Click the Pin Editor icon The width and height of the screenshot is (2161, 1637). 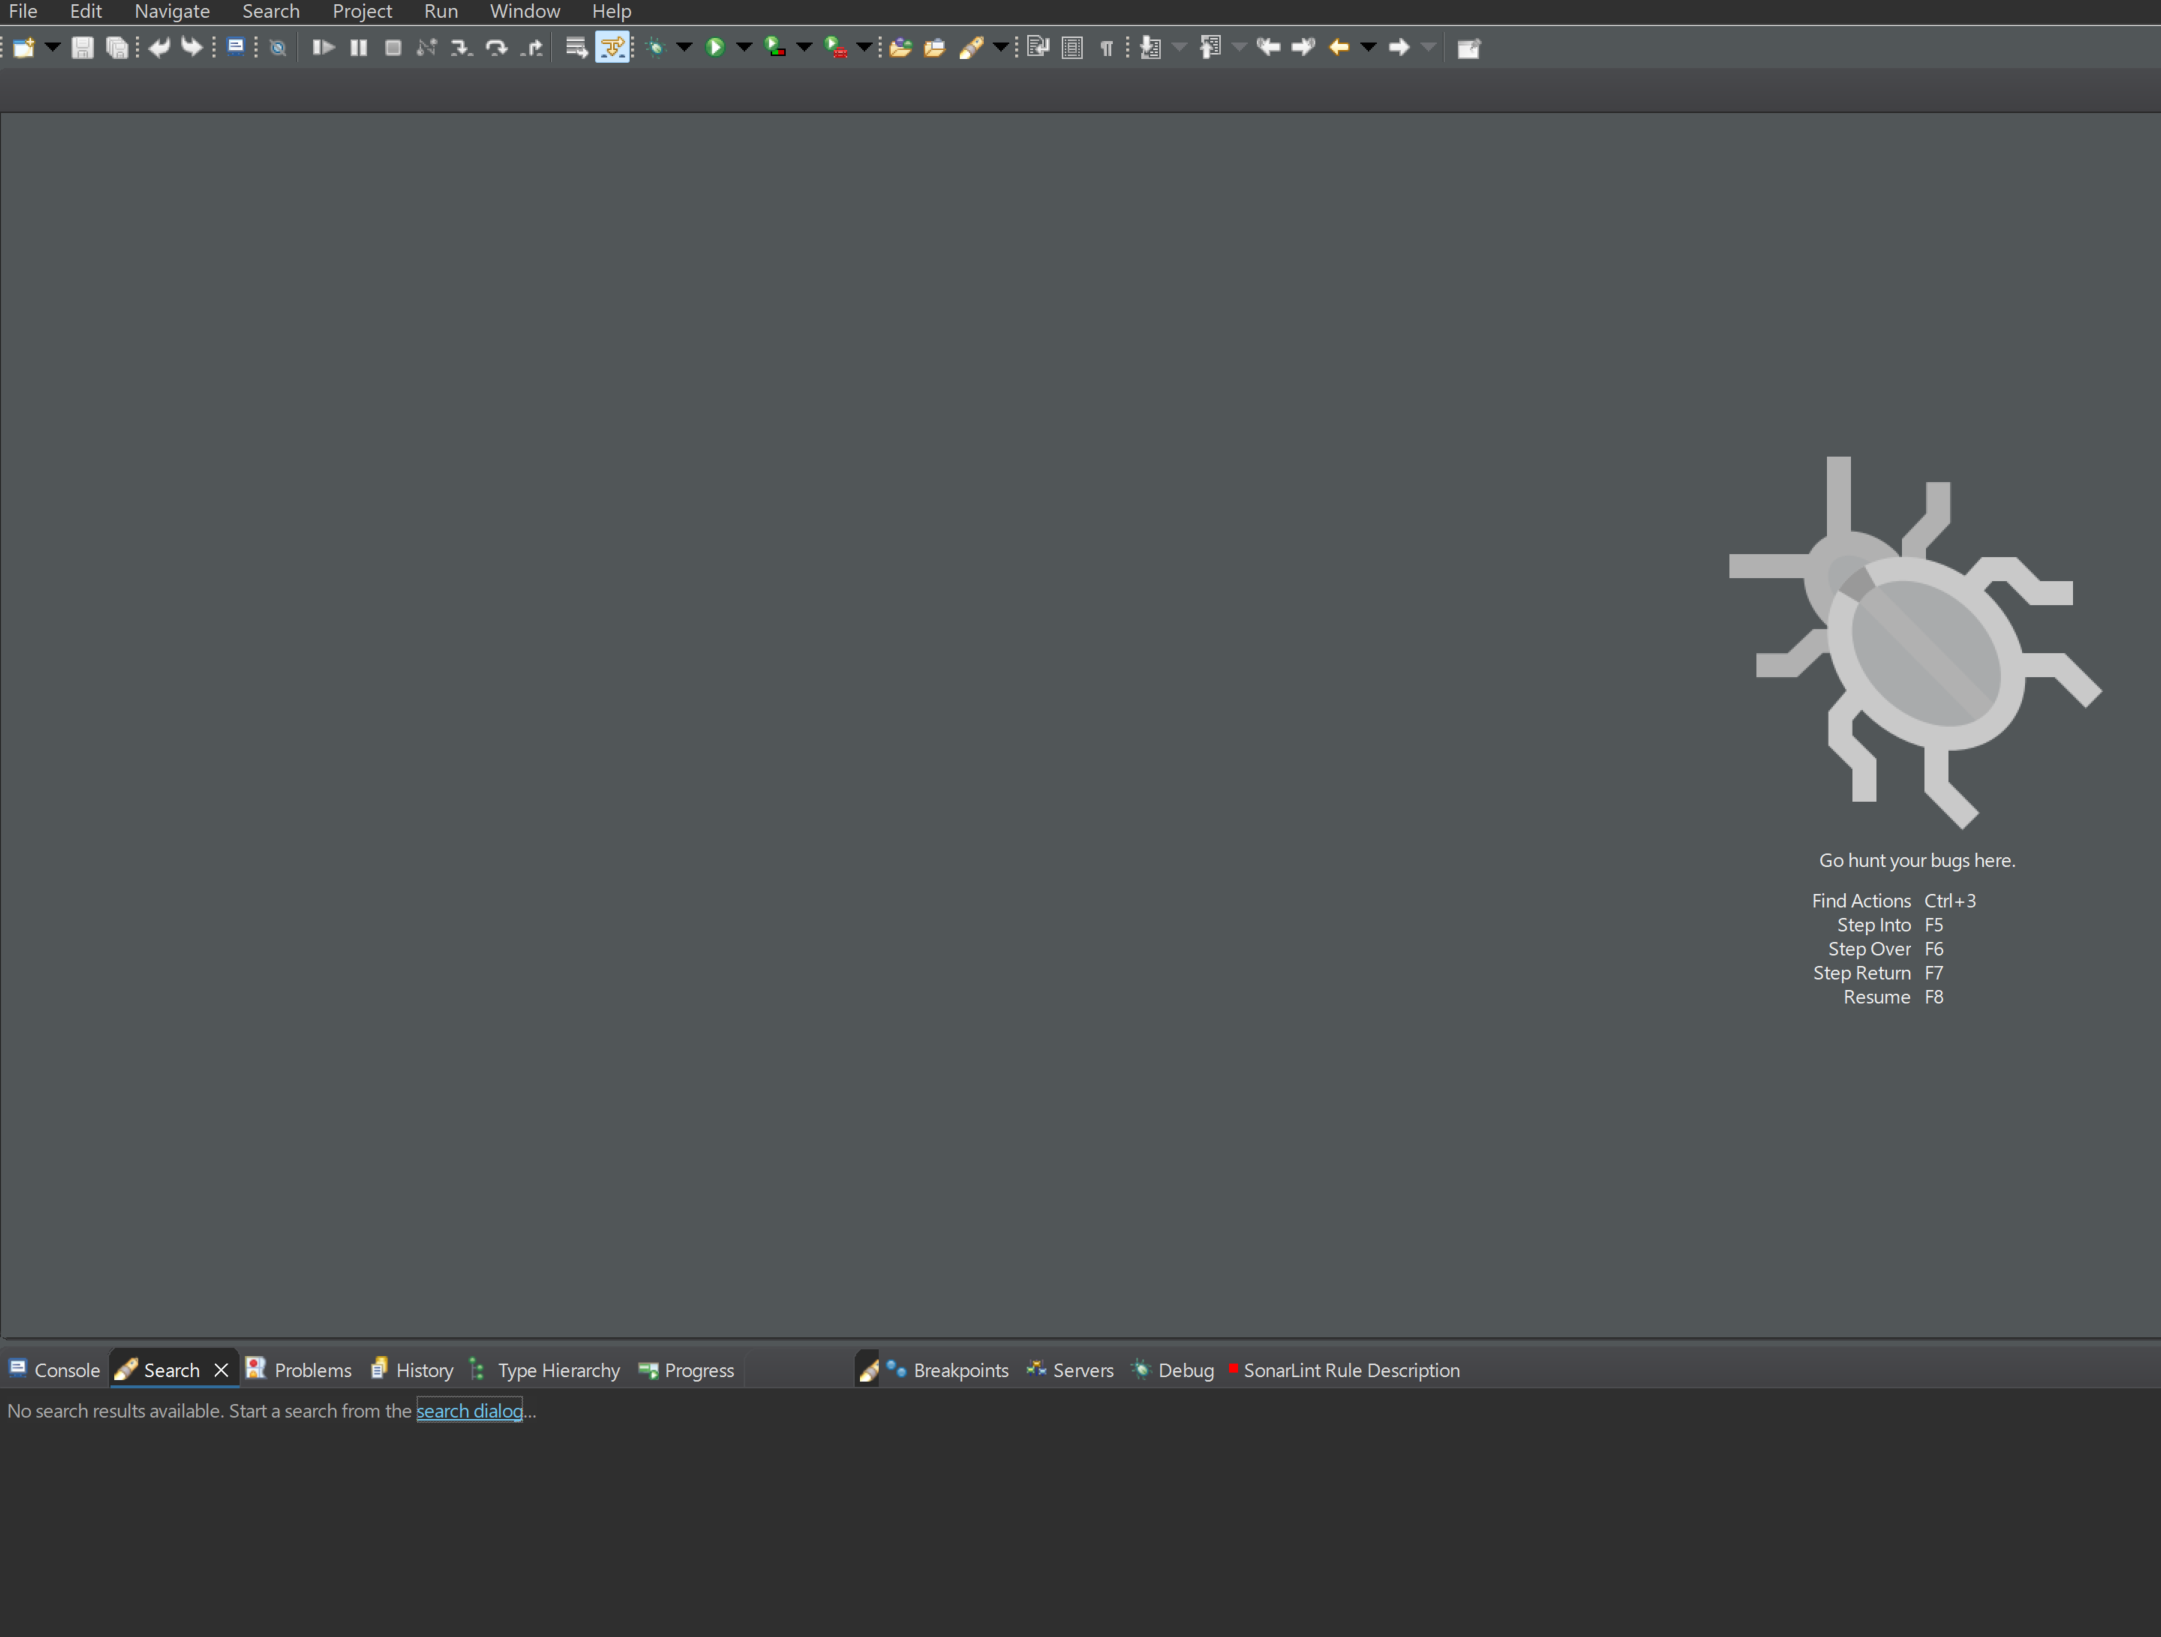point(1468,47)
